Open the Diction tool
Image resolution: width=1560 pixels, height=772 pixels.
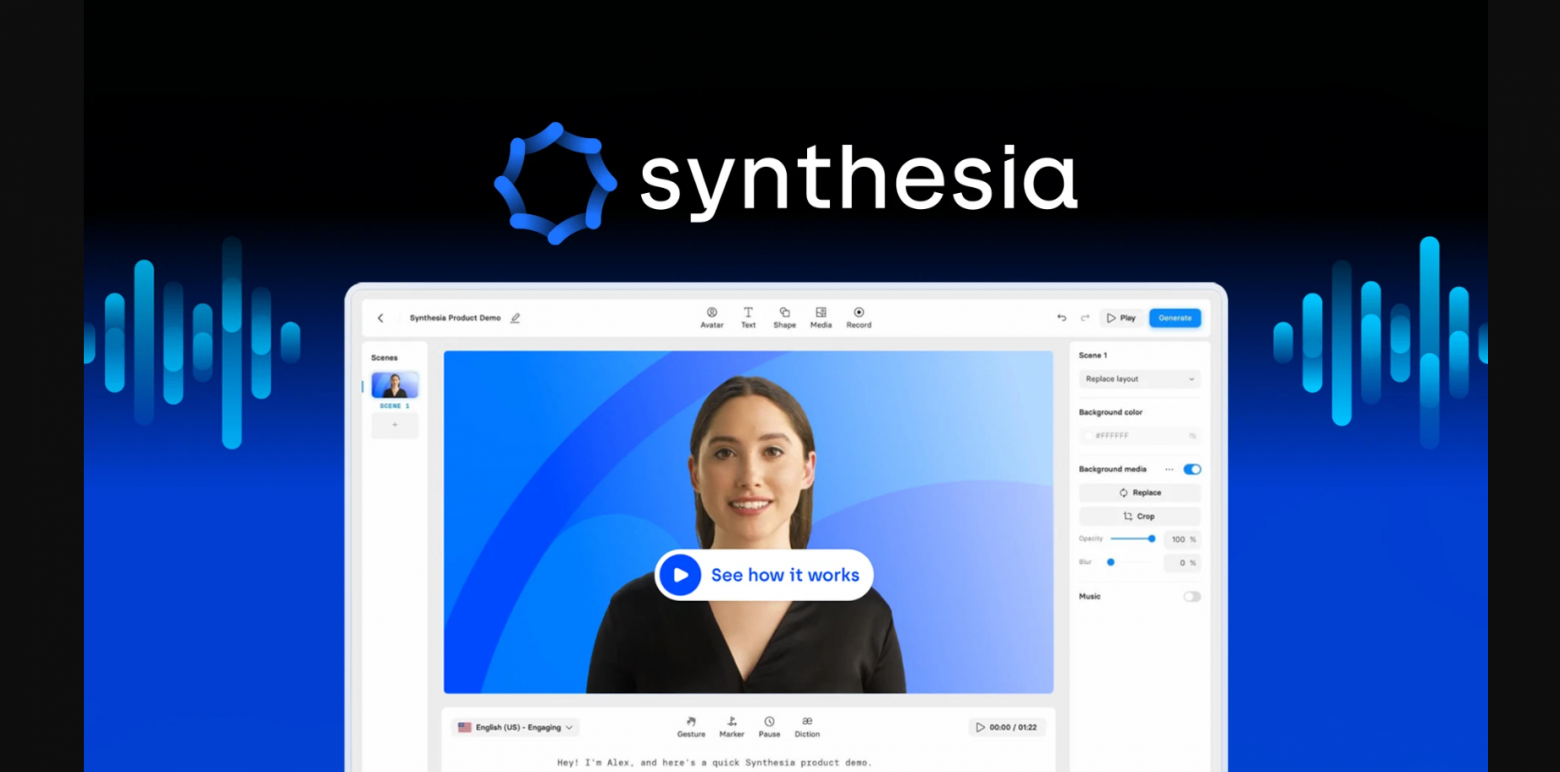coord(807,727)
